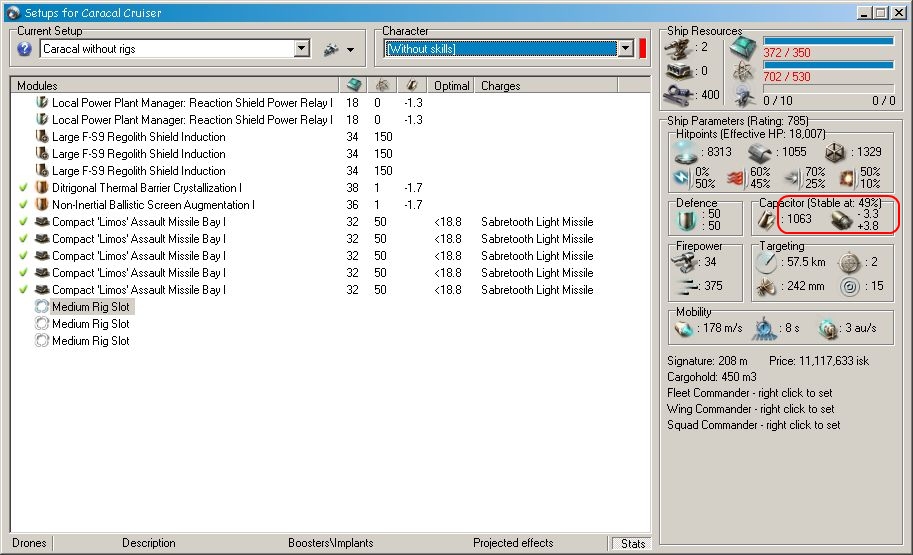
Task: Click the shield hitpoints icon showing 8313
Action: click(x=686, y=151)
